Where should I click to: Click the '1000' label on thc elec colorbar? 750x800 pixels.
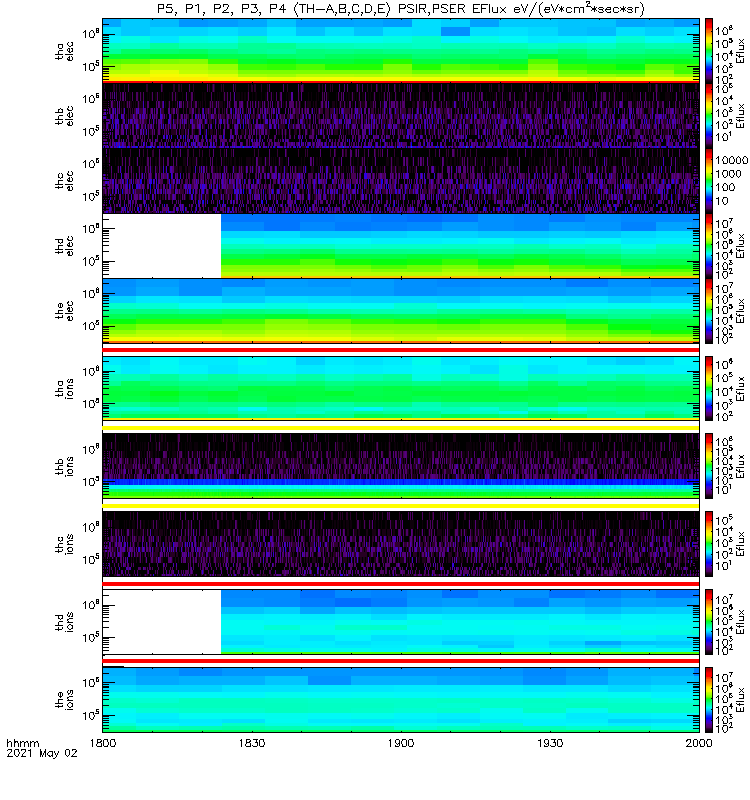click(728, 173)
